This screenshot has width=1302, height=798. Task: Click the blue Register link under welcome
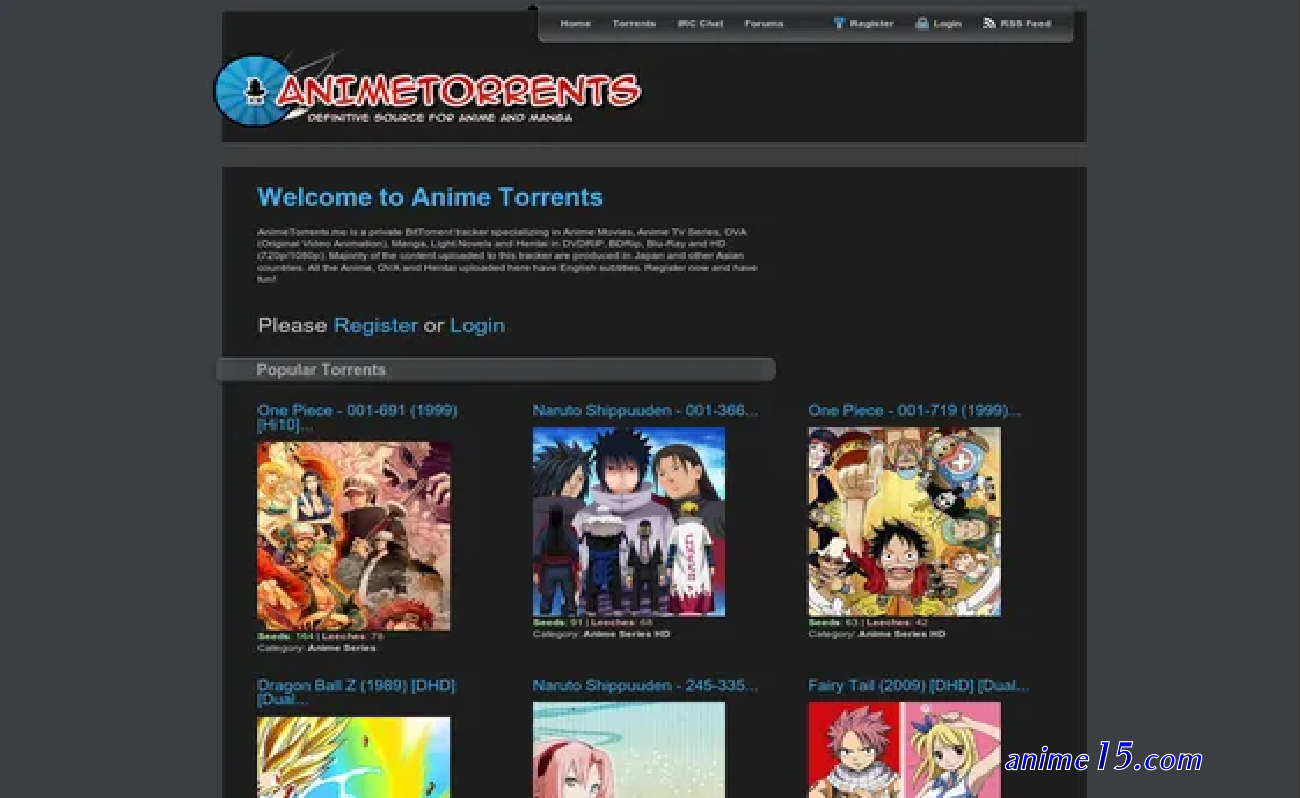(x=375, y=325)
